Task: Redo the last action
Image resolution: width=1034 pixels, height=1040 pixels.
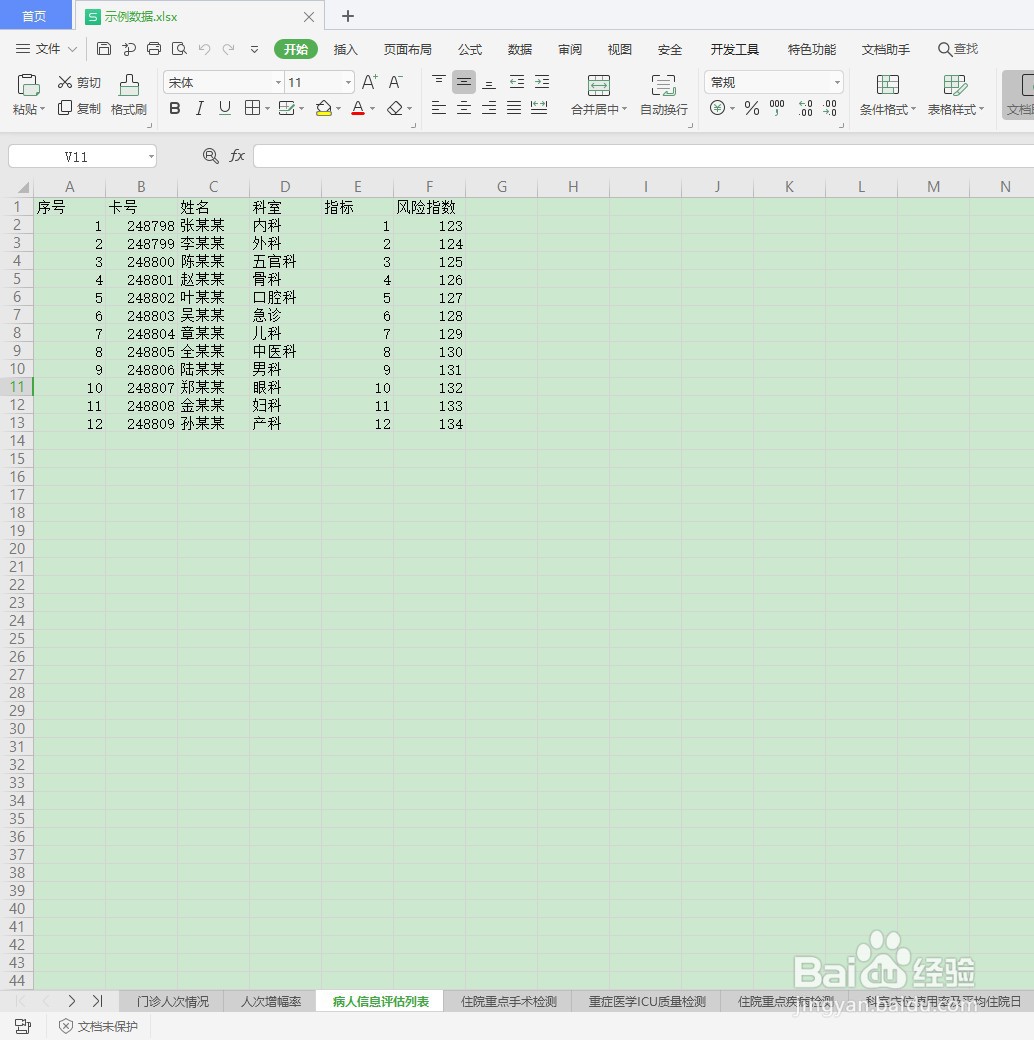Action: [x=229, y=48]
